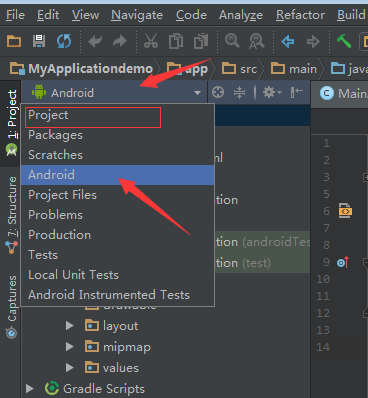The image size is (368, 398).
Task: Click the Save All floppy icon
Action: [x=39, y=41]
